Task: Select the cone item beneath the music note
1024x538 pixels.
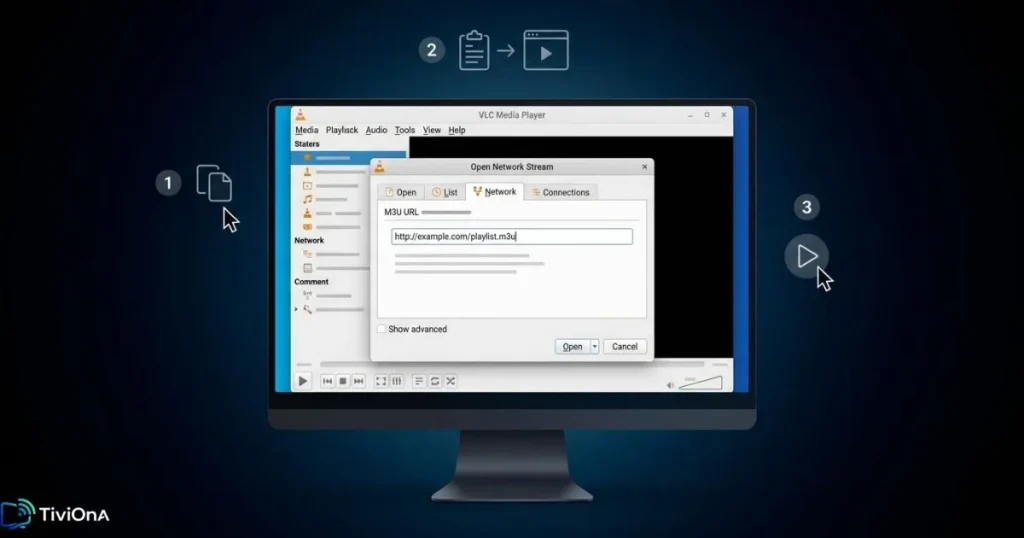Action: coord(331,214)
